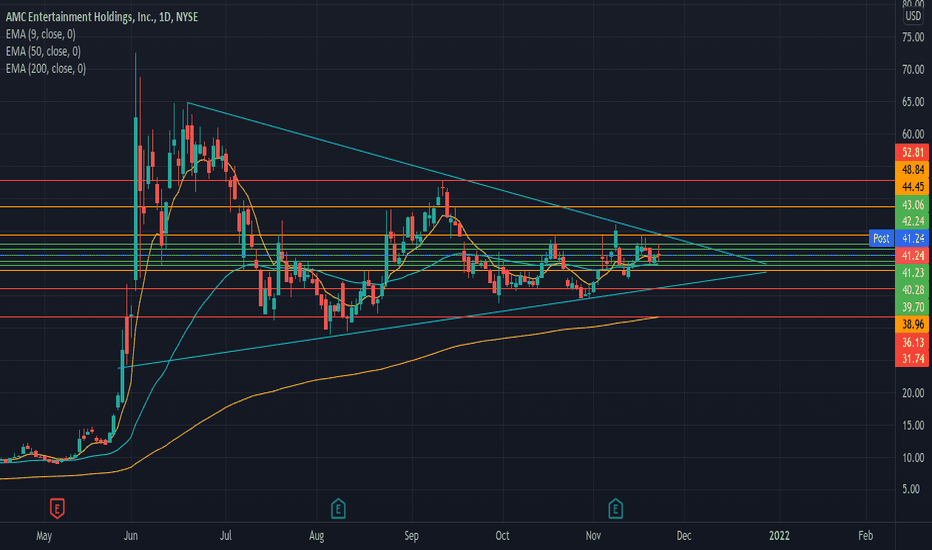Click the 41.23 green price label
This screenshot has height=550, width=932.
[912, 272]
